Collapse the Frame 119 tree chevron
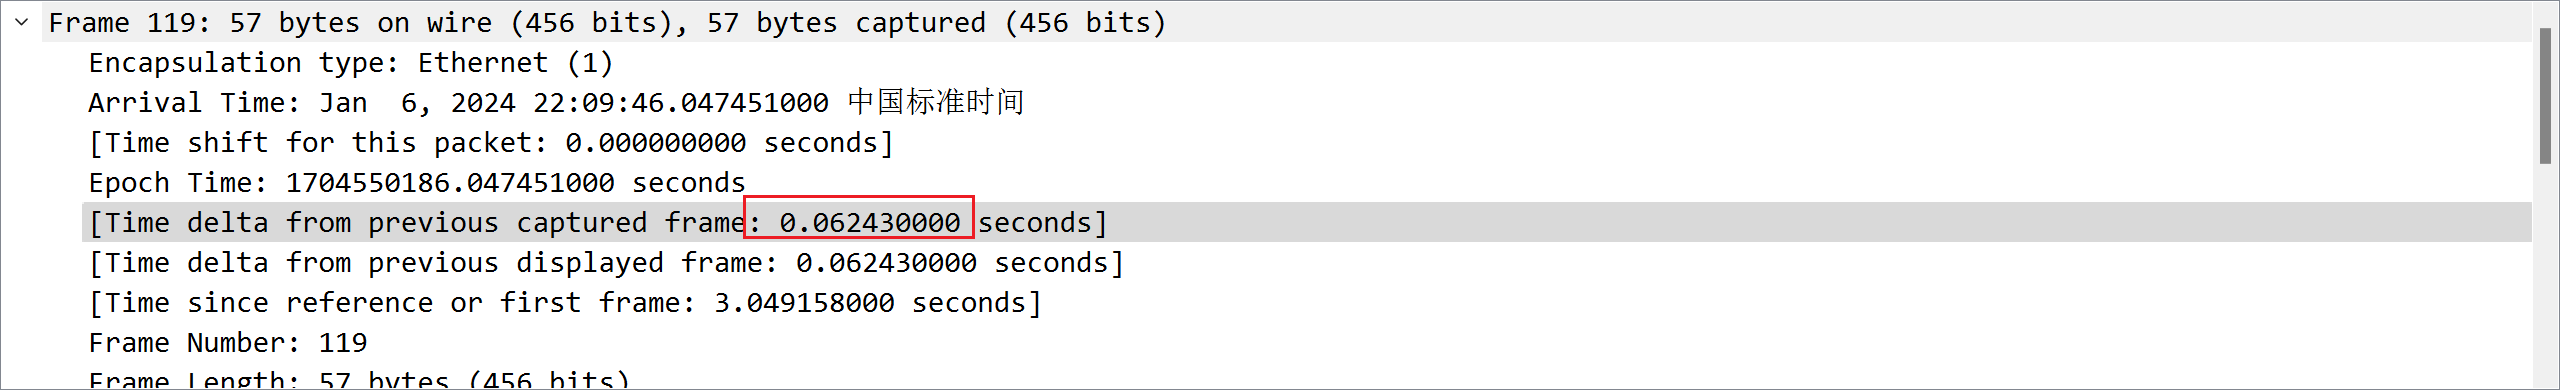 pyautogui.click(x=22, y=22)
